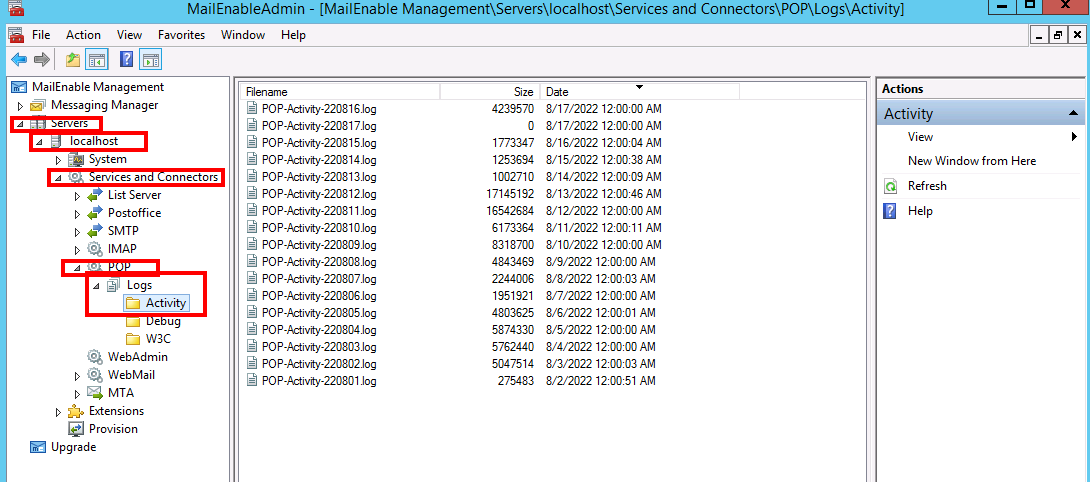The height and width of the screenshot is (482, 1090).
Task: Click the Upgrade icon in tree
Action: point(38,447)
